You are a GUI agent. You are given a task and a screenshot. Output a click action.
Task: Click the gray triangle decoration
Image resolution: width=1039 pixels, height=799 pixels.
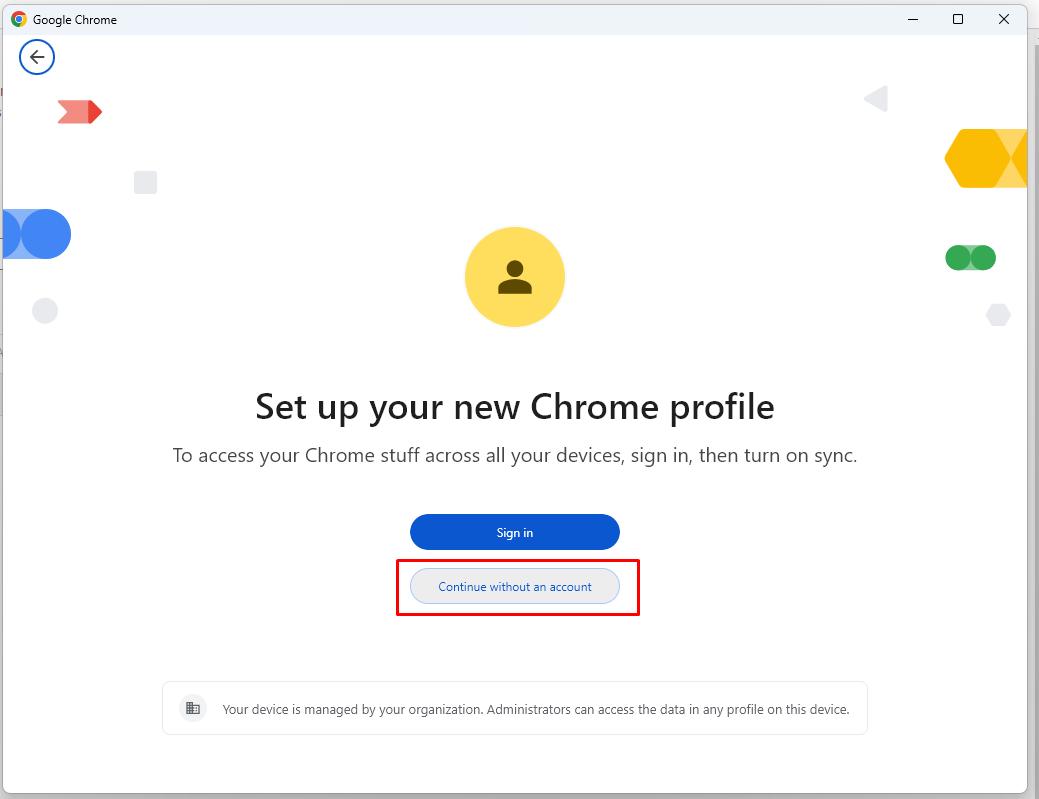876,99
